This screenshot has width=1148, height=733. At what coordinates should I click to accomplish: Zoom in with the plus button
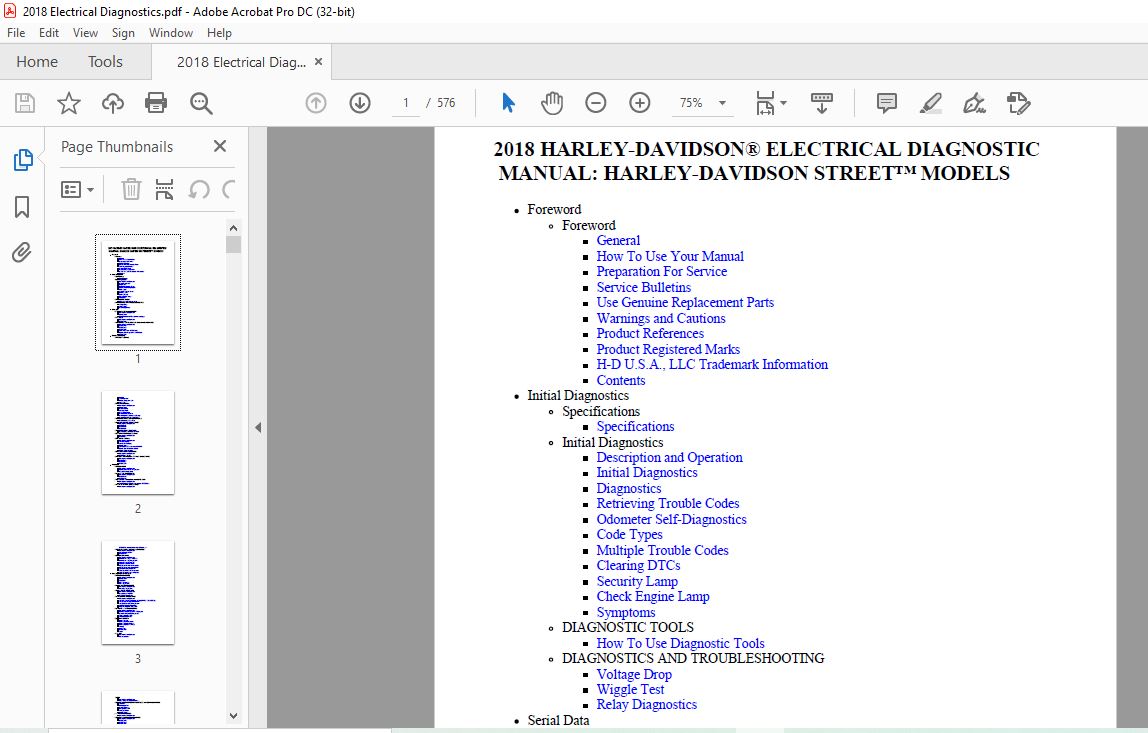(640, 103)
